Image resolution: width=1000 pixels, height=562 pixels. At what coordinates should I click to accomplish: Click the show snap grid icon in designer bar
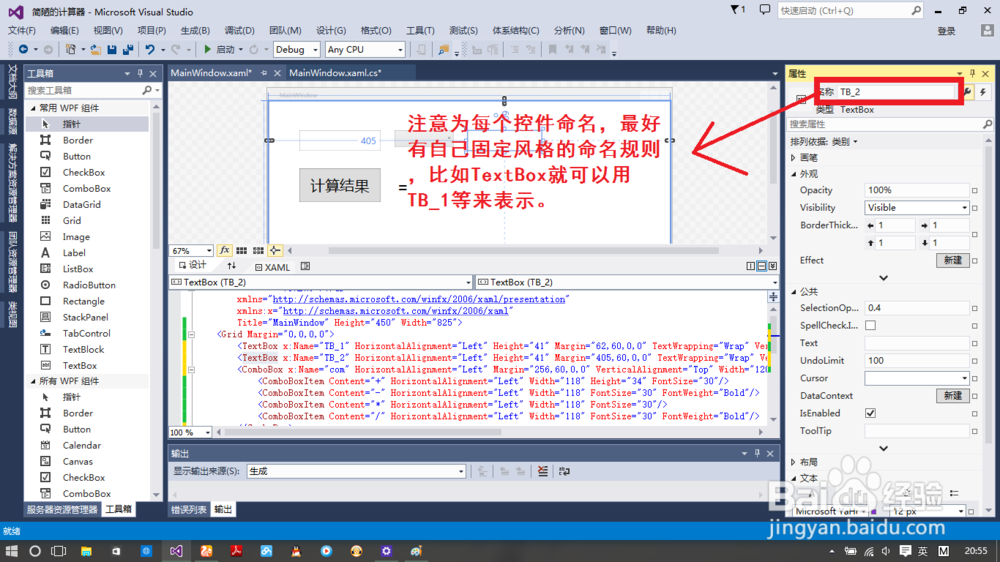(242, 251)
